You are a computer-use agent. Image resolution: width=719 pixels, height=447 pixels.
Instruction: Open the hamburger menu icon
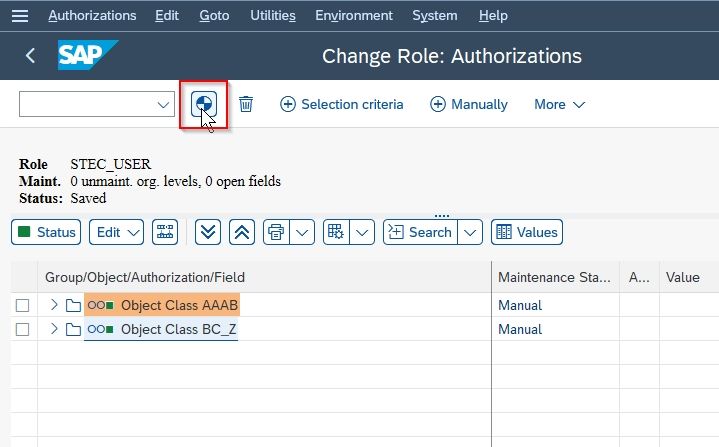click(x=20, y=16)
